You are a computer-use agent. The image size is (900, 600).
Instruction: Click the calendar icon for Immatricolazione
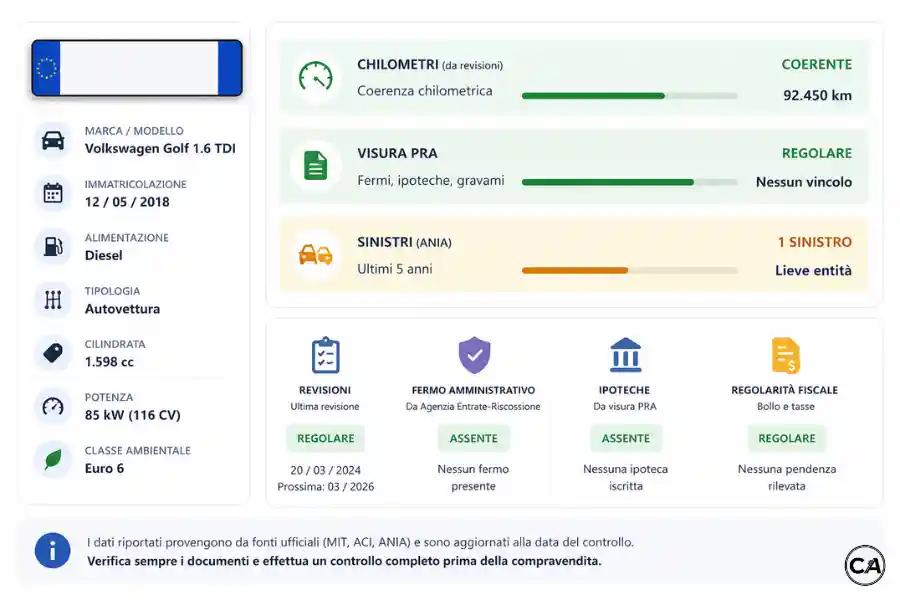pyautogui.click(x=53, y=193)
